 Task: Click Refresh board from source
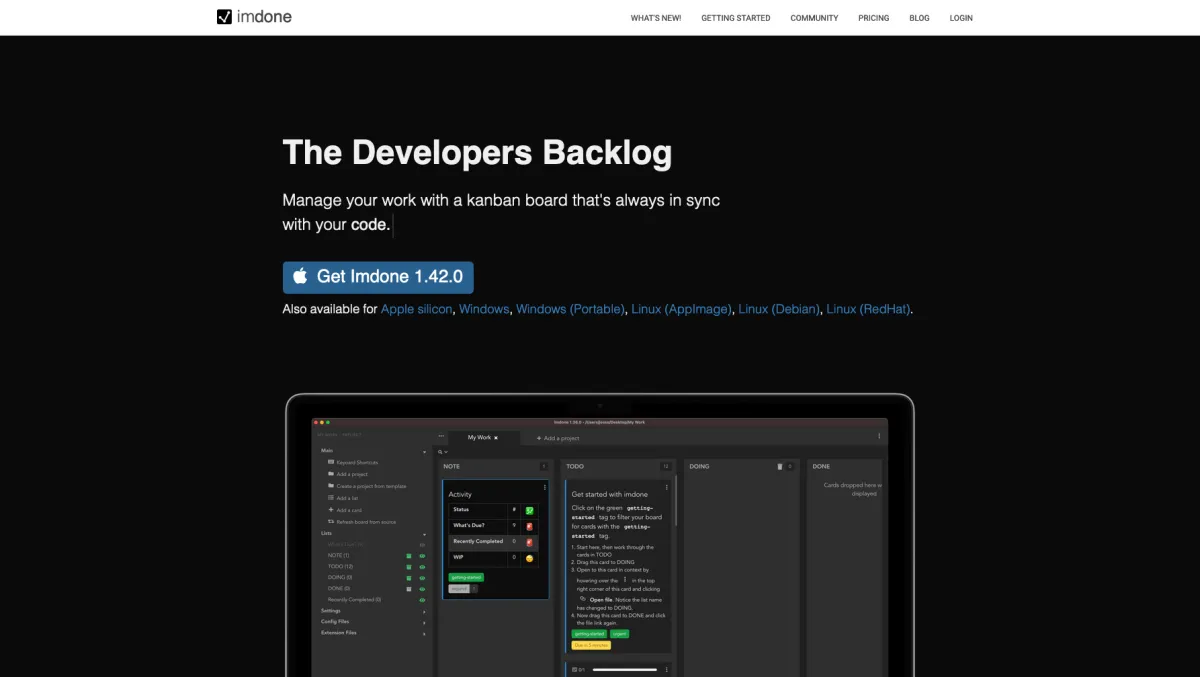(x=362, y=522)
